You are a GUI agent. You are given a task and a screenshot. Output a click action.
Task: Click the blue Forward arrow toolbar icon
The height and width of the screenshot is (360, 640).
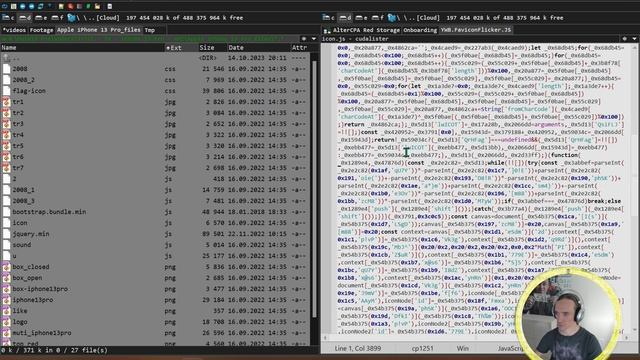pyautogui.click(x=31, y=6)
